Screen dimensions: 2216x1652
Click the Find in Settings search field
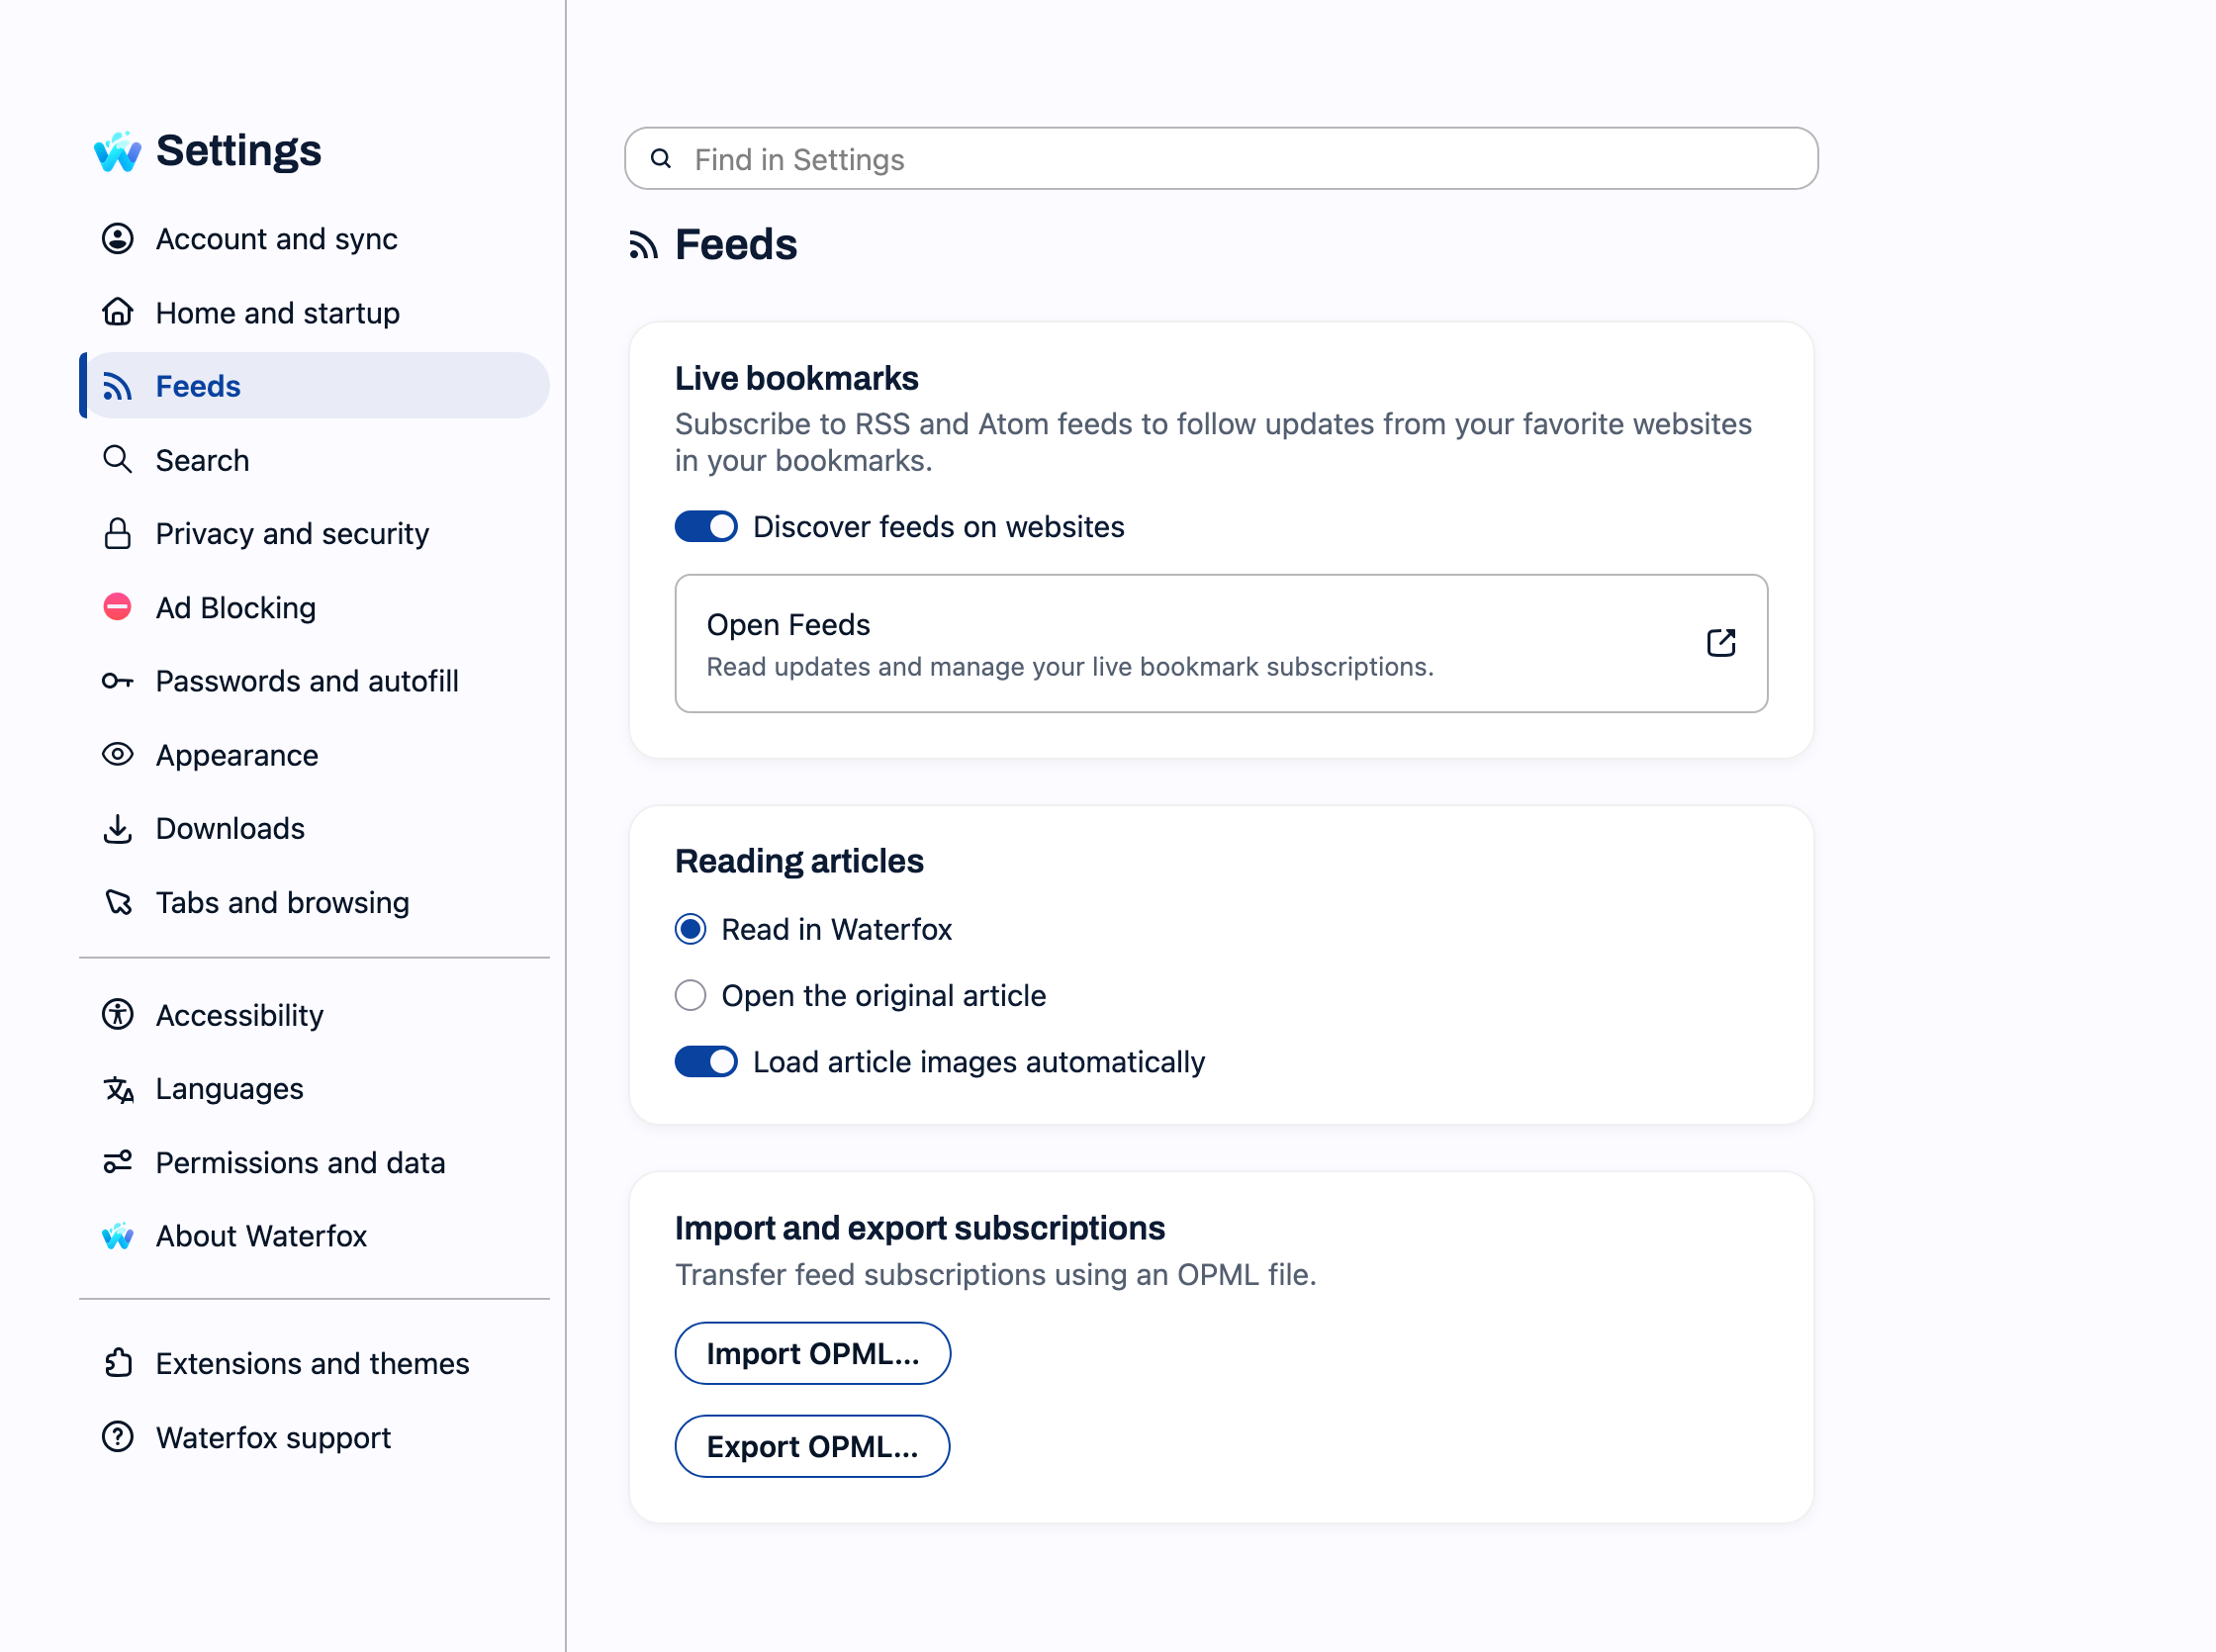point(1221,159)
